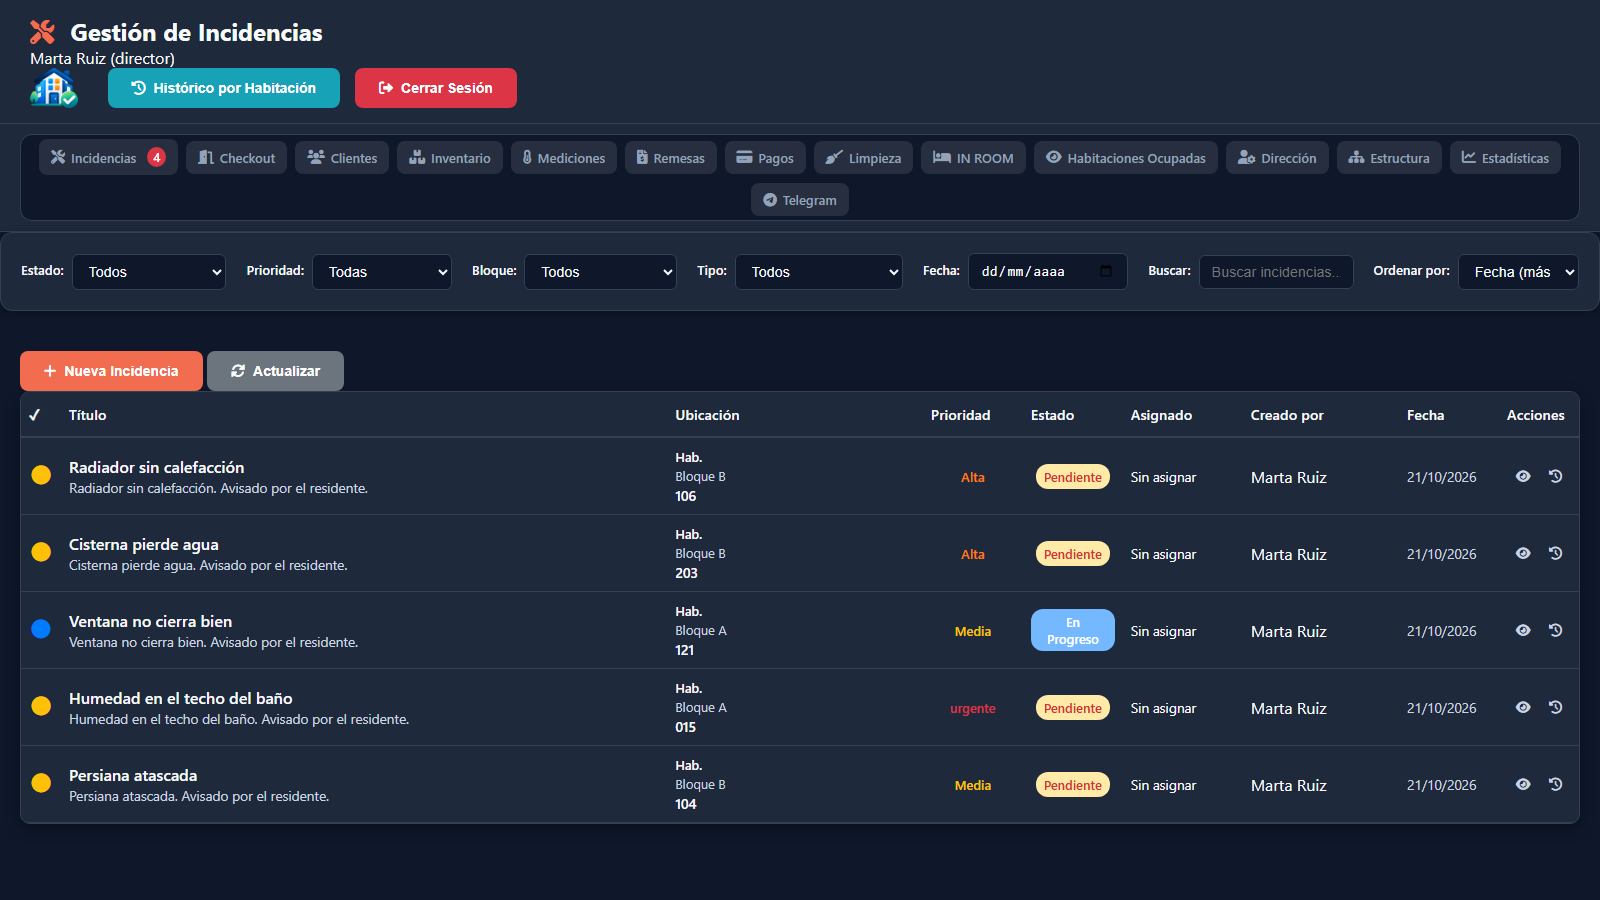Click the building logo under Marta Ruiz

[54, 89]
